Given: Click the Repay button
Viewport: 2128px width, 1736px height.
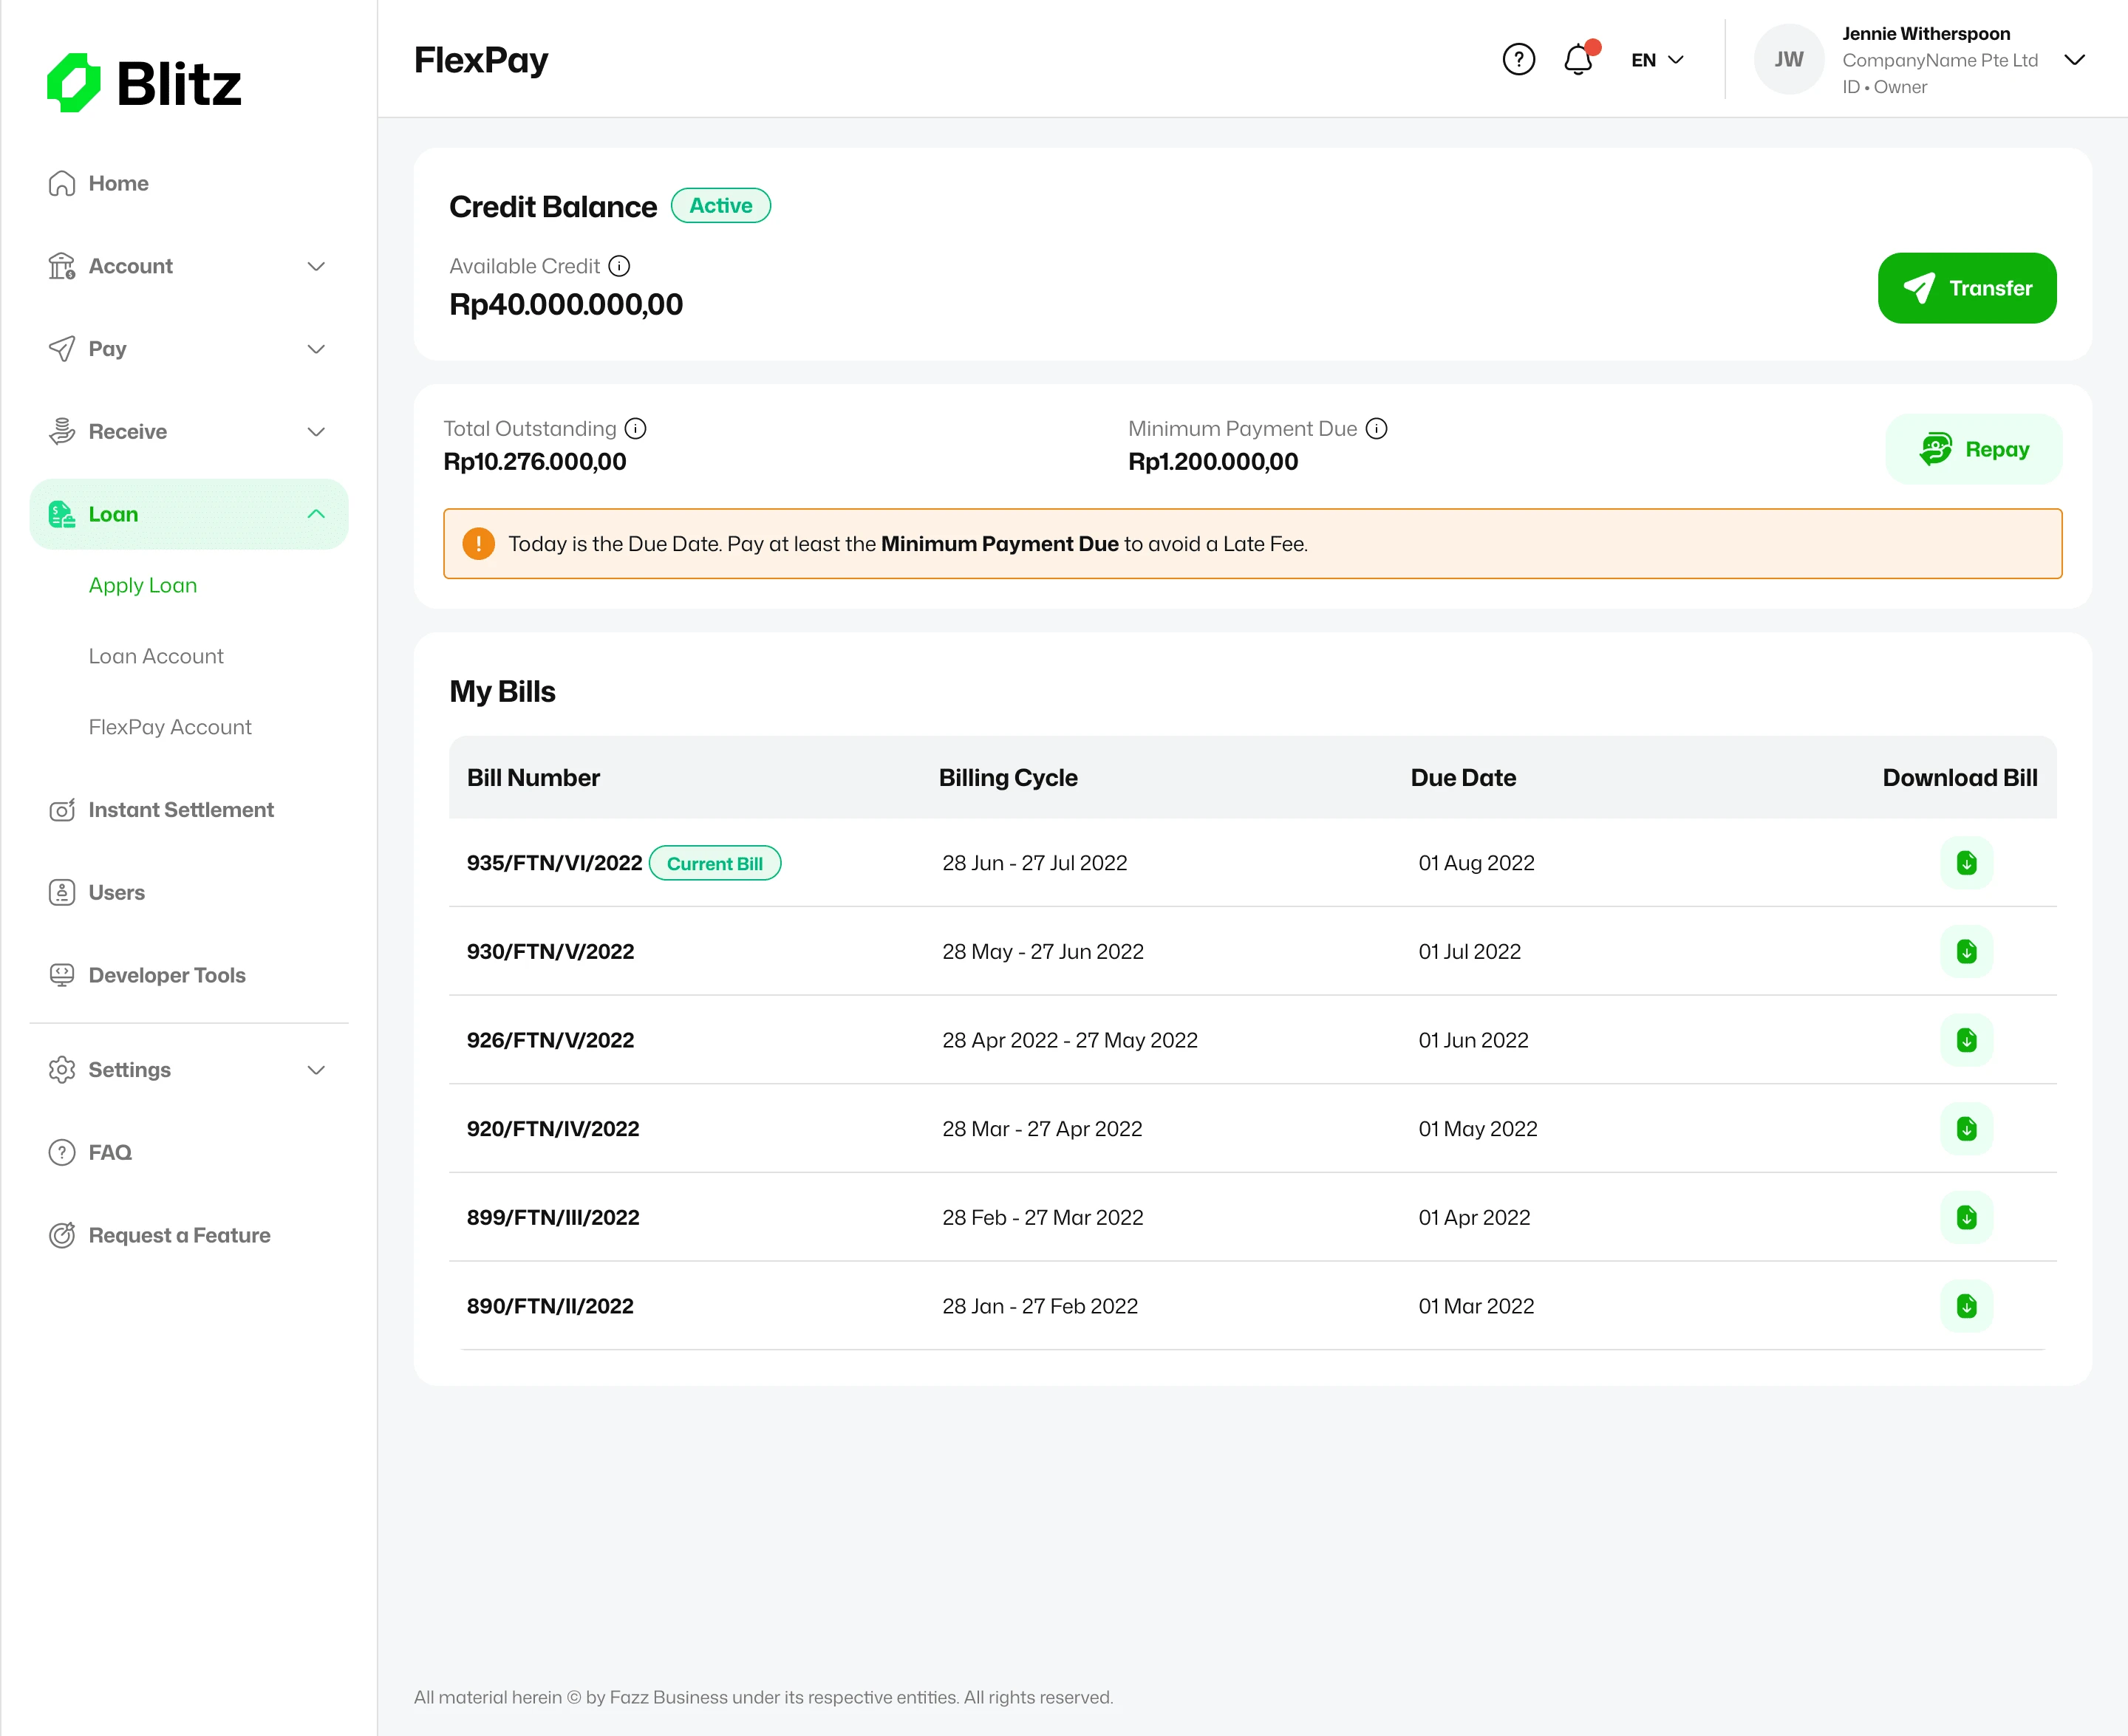Looking at the screenshot, I should coord(1973,450).
